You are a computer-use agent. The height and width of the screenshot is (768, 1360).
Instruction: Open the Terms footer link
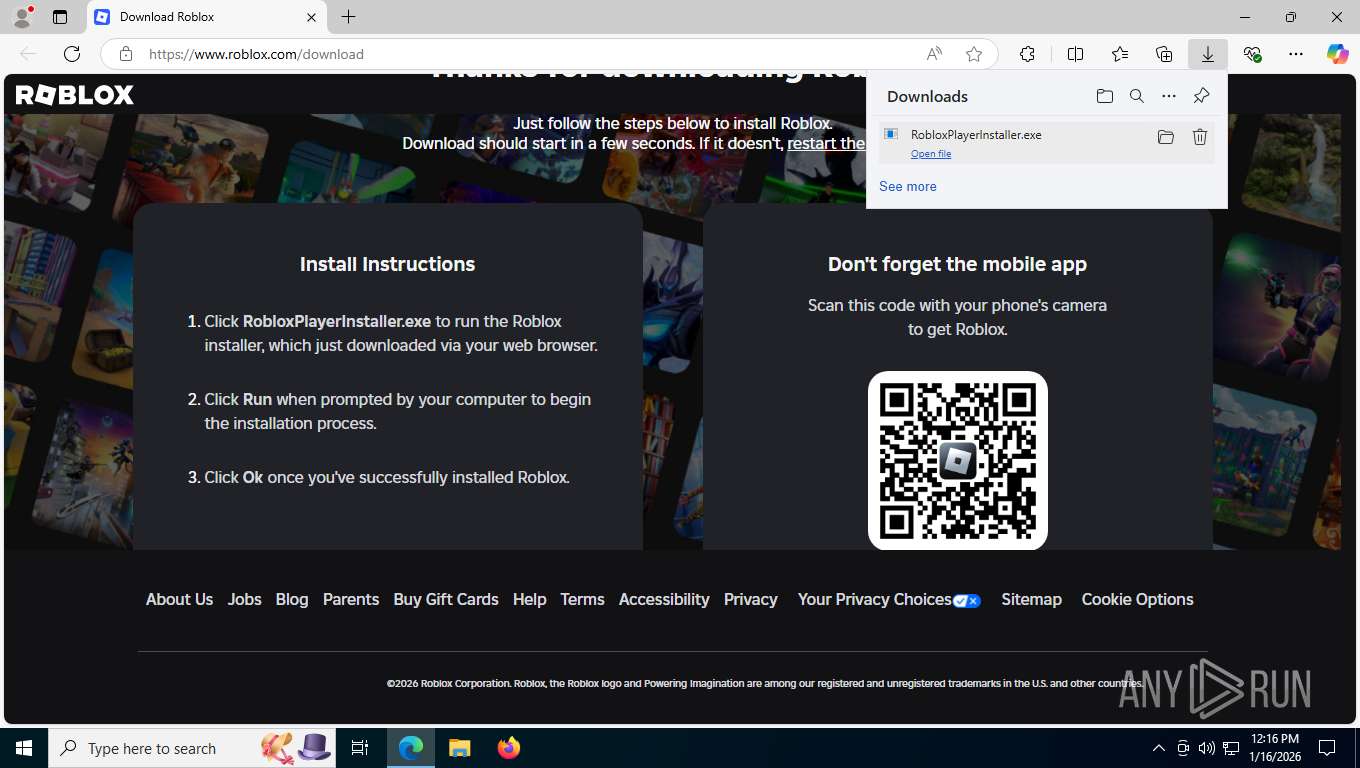[x=582, y=599]
